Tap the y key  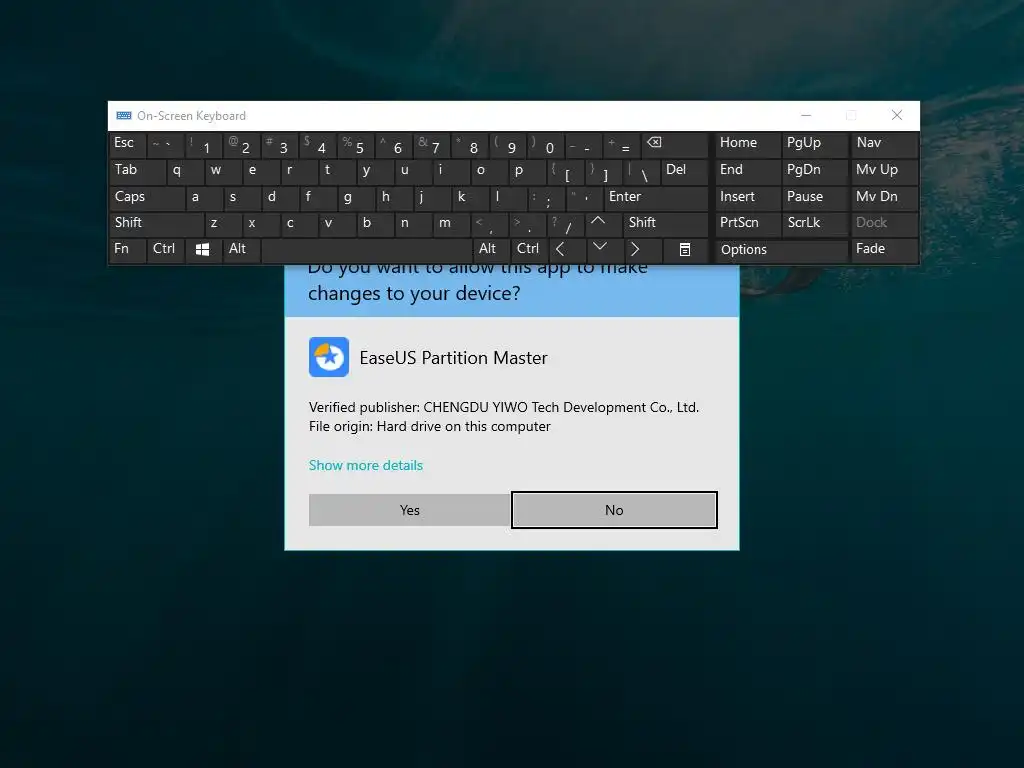click(375, 171)
